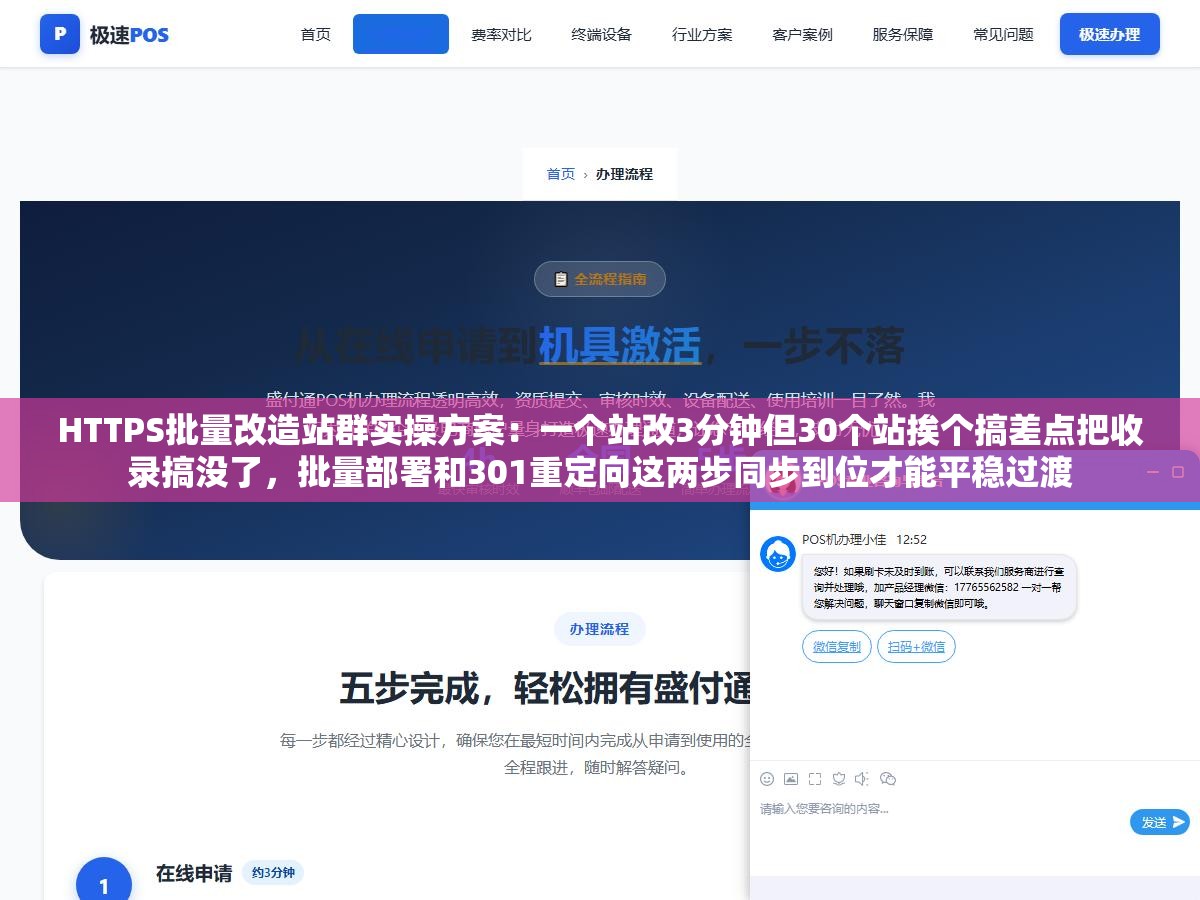
Task: Click the 办理流程 breadcrumb text
Action: (624, 174)
